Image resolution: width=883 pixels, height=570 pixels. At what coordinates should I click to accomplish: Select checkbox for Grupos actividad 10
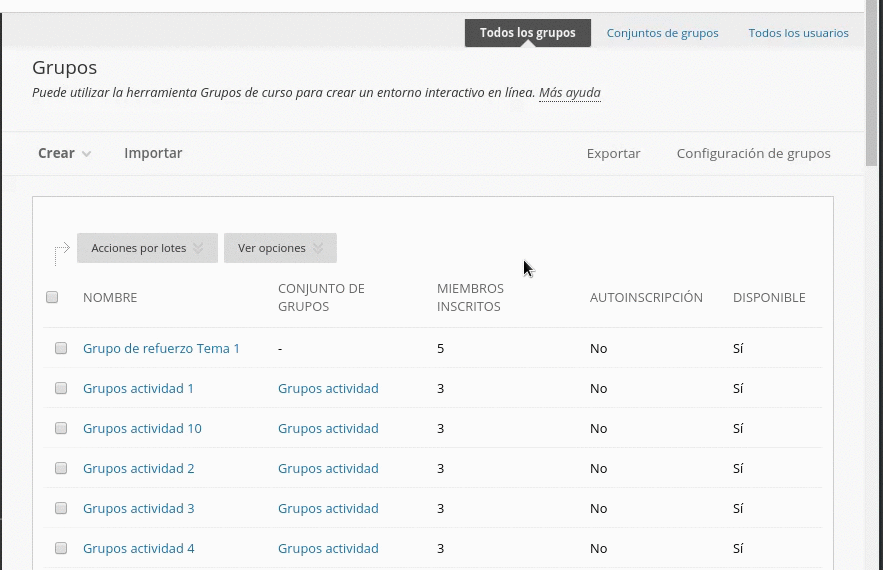[x=61, y=428]
